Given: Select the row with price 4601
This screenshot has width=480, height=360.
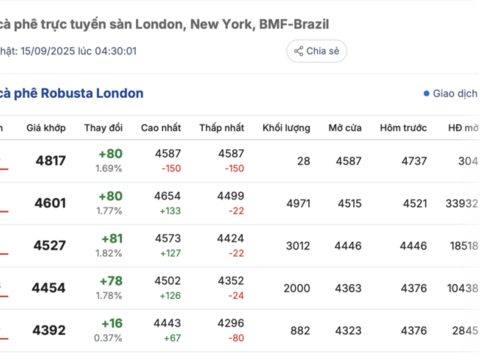Looking at the screenshot, I should click(x=240, y=203).
